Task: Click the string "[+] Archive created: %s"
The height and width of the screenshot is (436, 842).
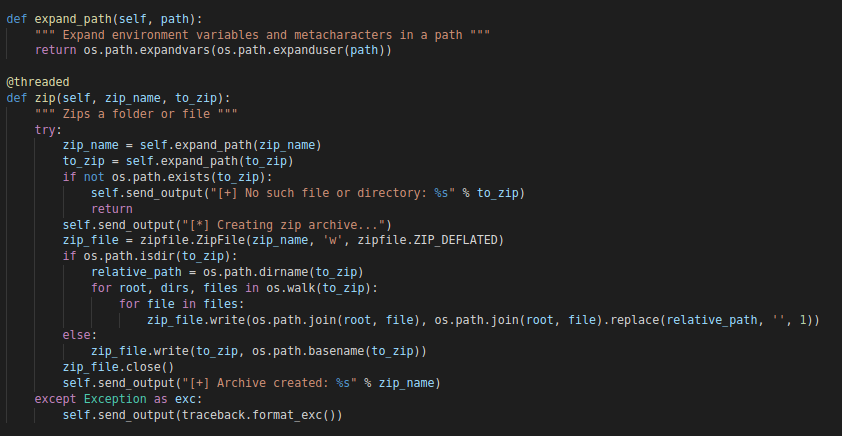Action: [x=270, y=383]
